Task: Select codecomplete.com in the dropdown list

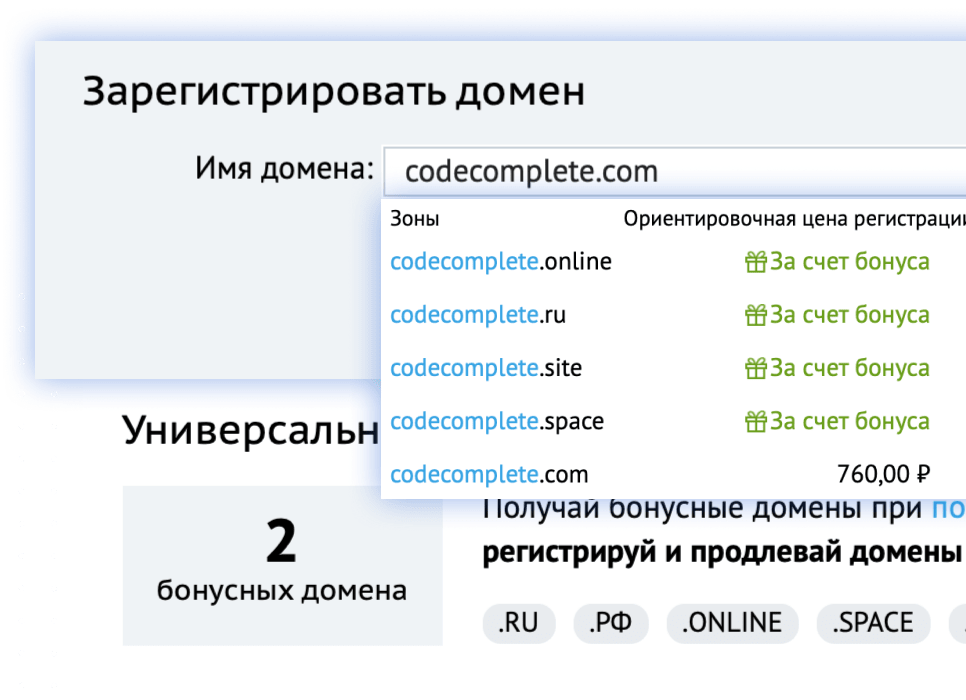Action: pos(489,474)
